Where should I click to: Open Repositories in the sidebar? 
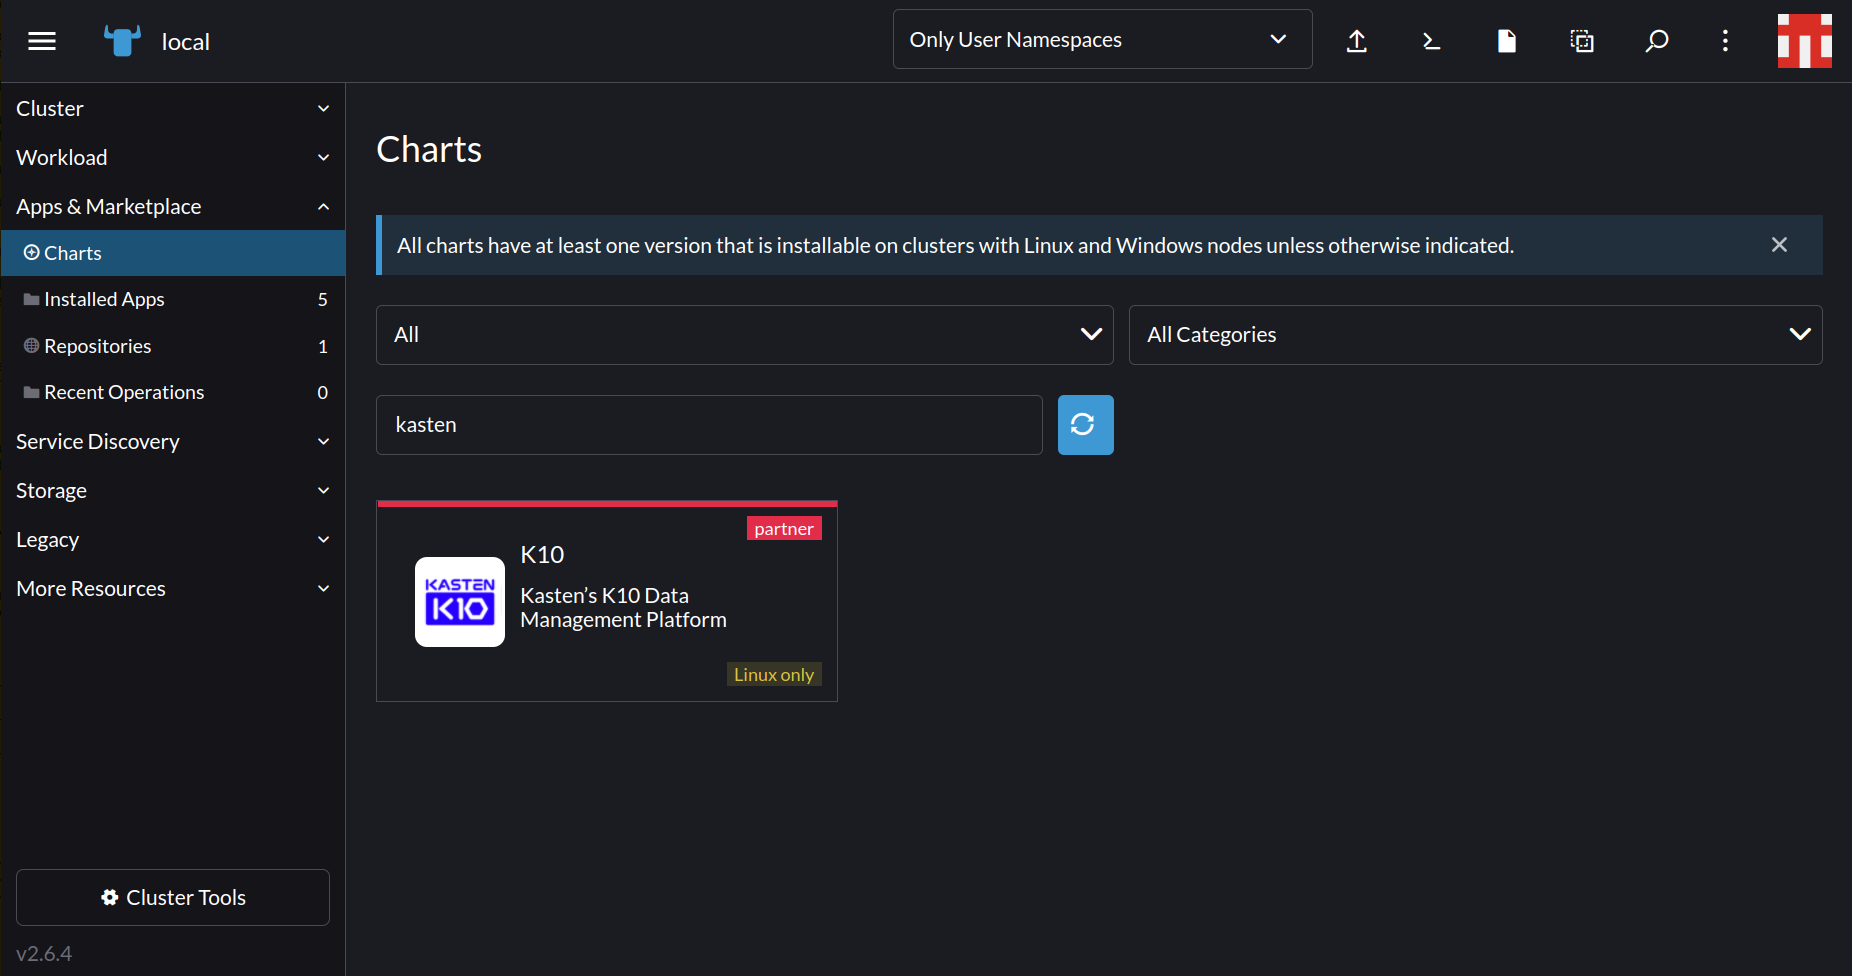coord(98,346)
